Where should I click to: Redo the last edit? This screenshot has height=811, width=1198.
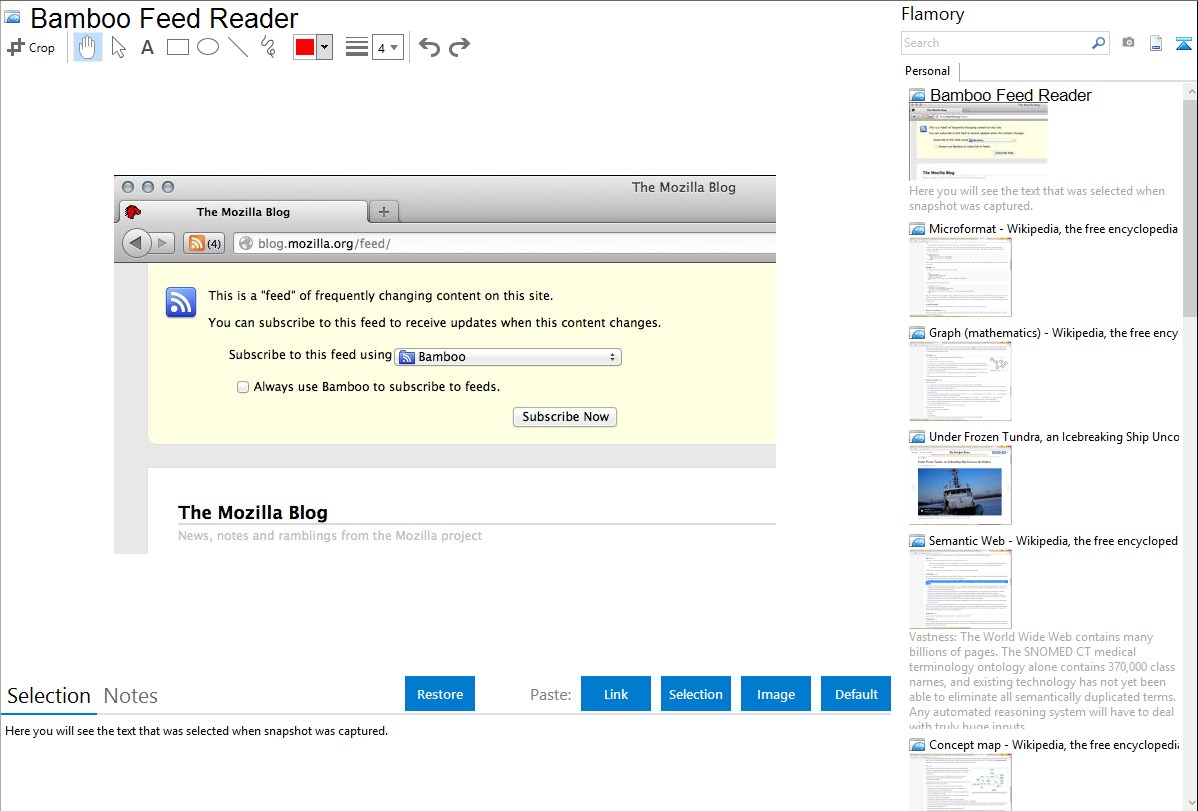point(459,47)
